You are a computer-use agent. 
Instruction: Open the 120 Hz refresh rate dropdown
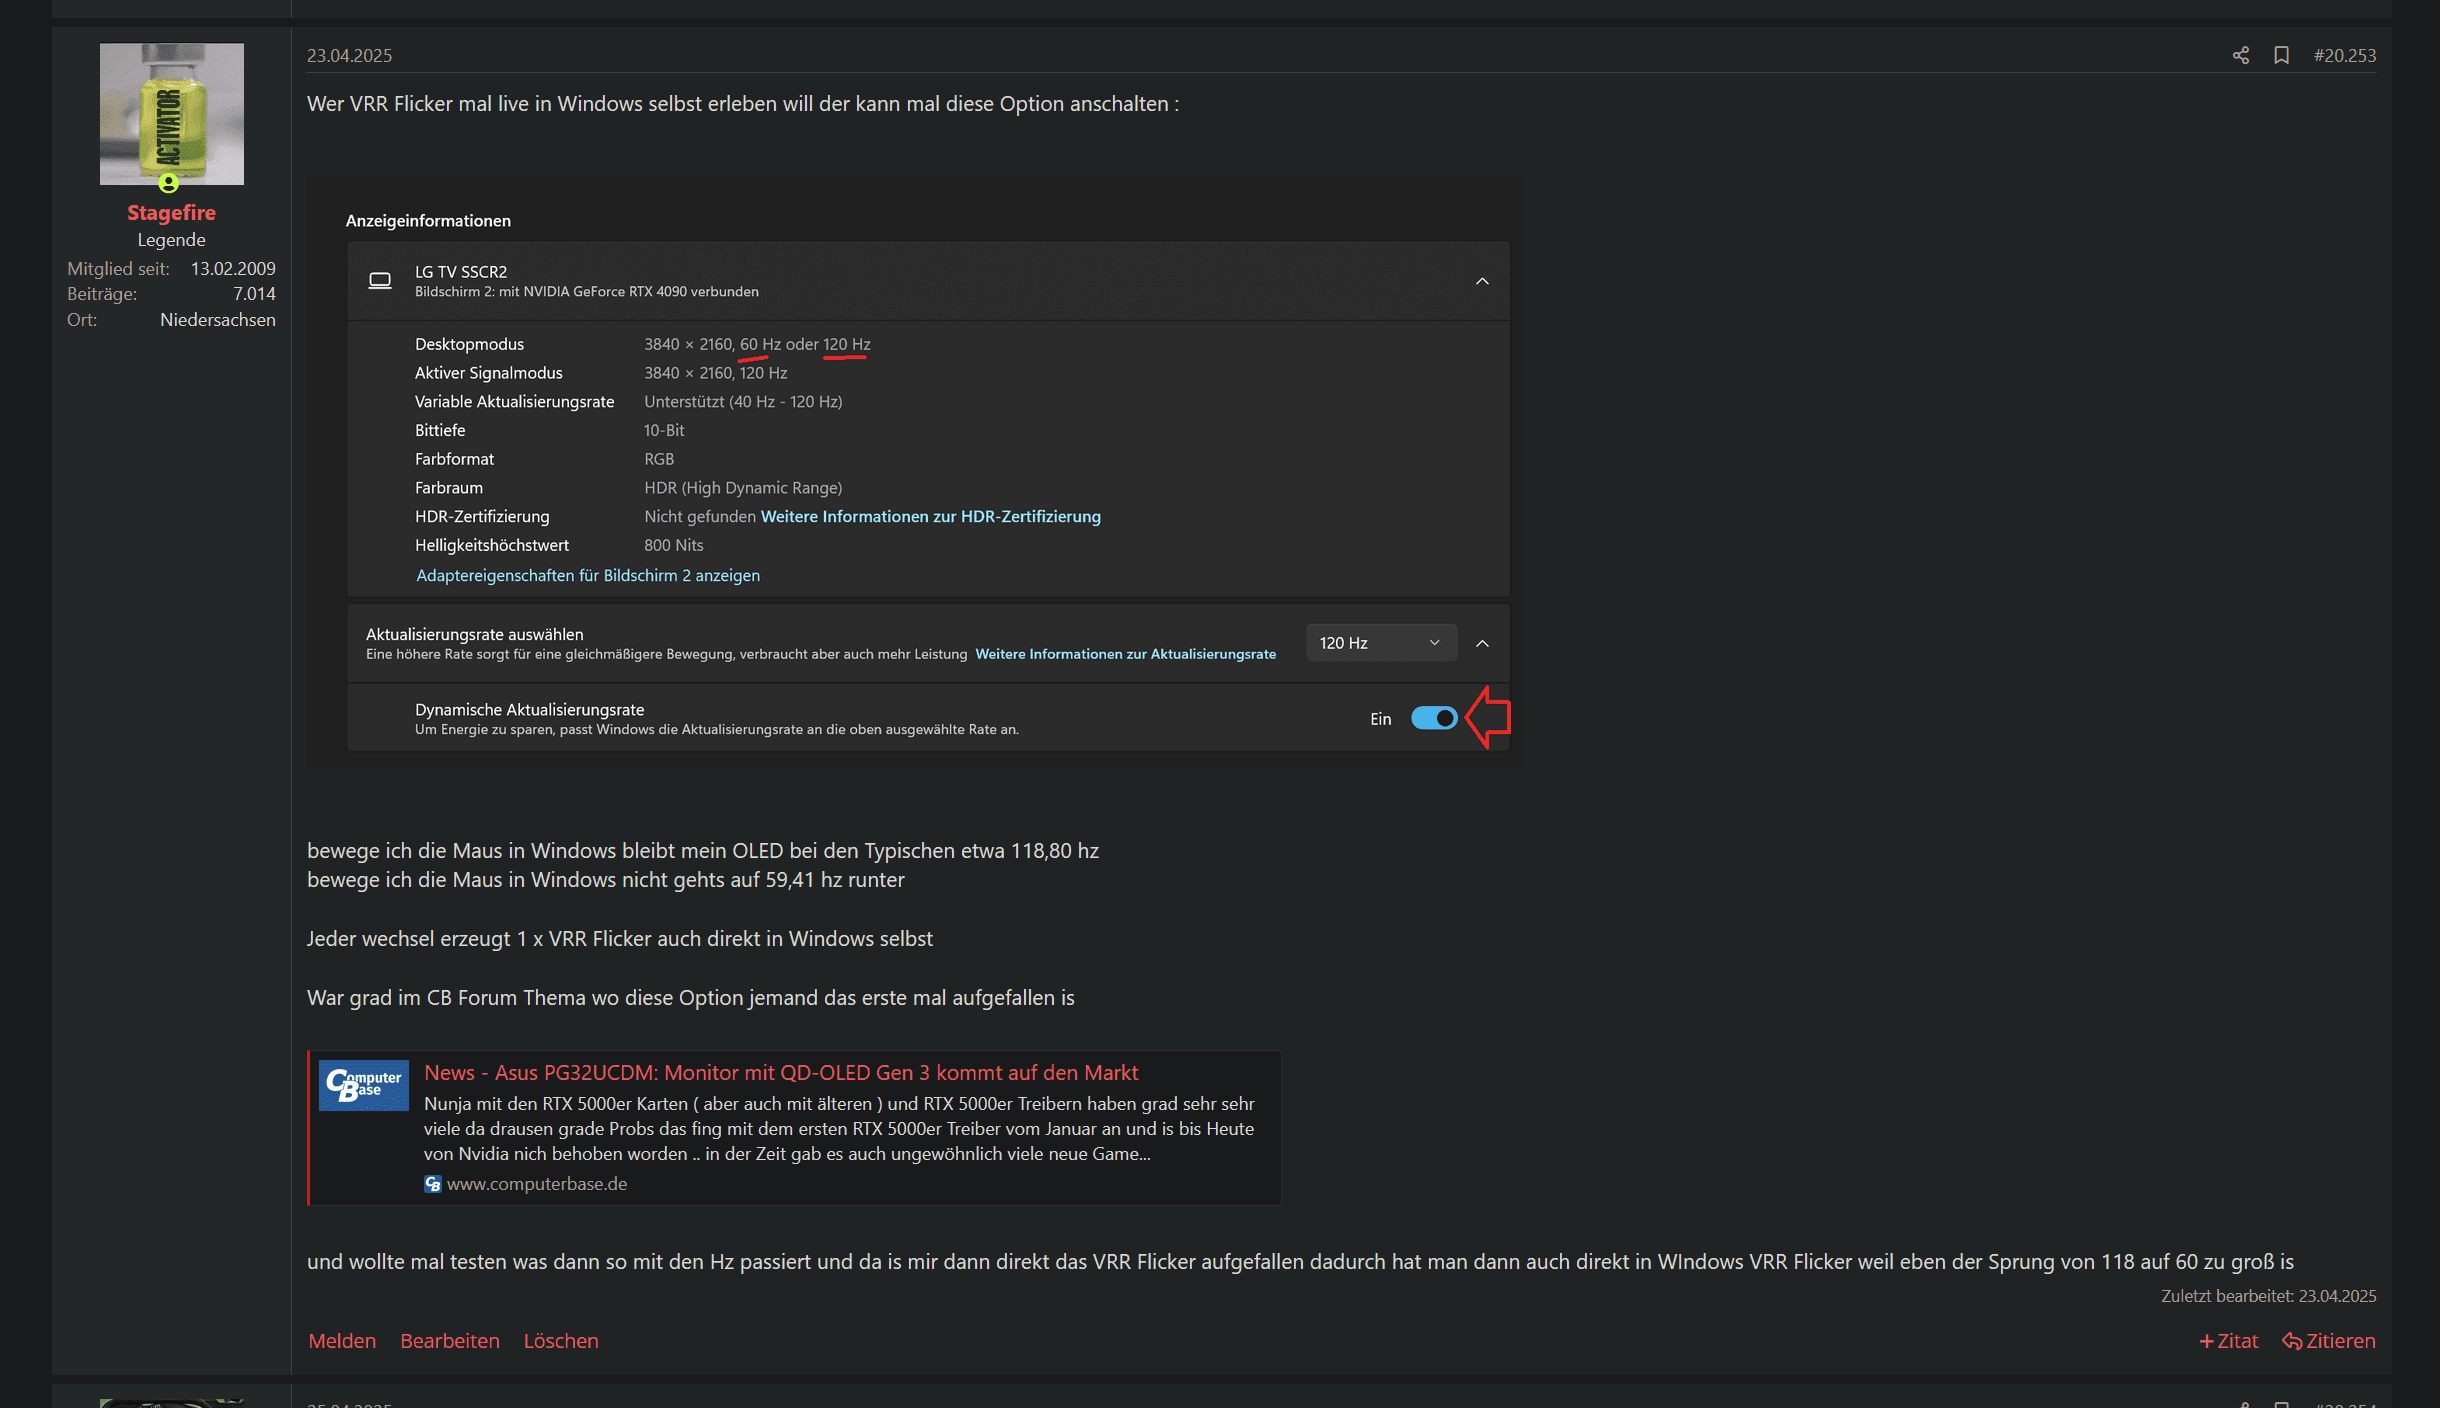pyautogui.click(x=1380, y=643)
